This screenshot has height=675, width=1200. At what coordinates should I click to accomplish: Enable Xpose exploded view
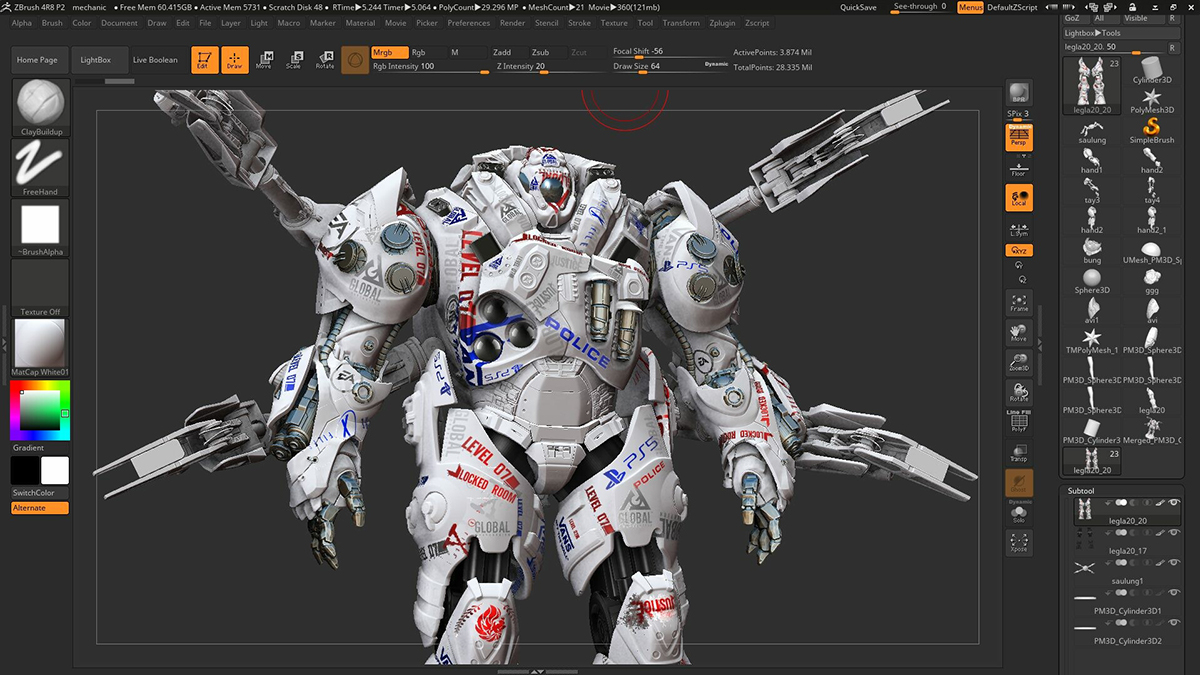[x=1019, y=543]
